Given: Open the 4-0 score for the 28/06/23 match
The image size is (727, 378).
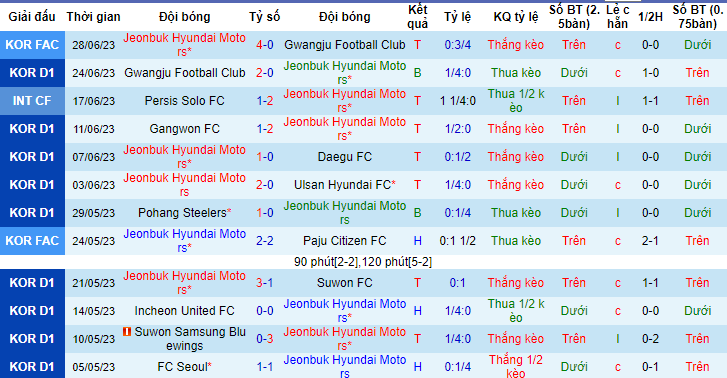Looking at the screenshot, I should (x=265, y=45).
